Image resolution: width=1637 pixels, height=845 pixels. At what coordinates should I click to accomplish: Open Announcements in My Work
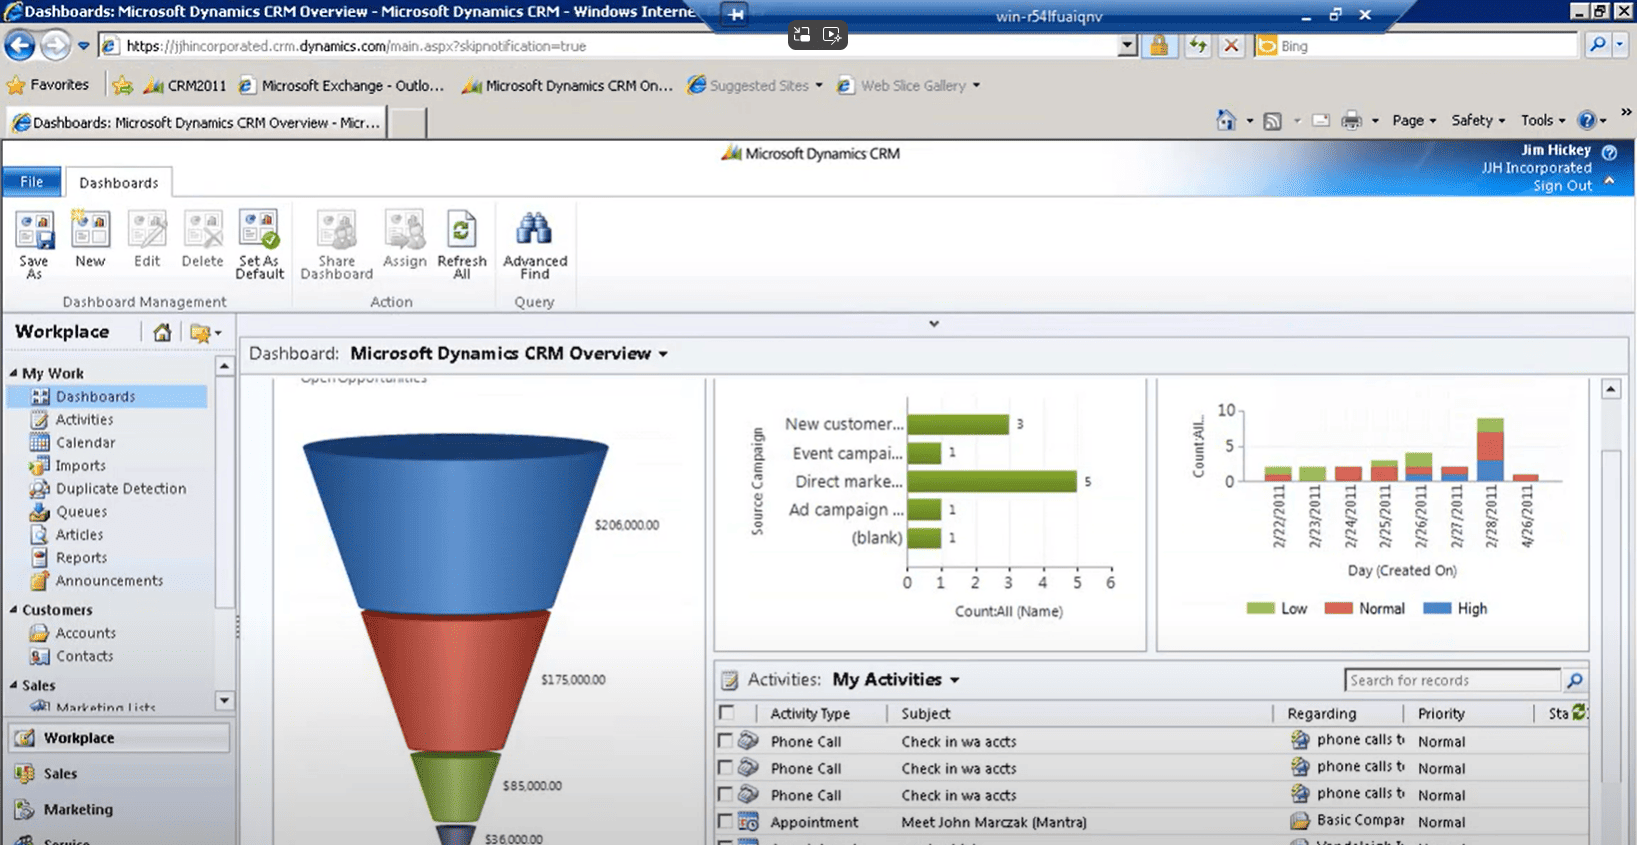click(109, 581)
